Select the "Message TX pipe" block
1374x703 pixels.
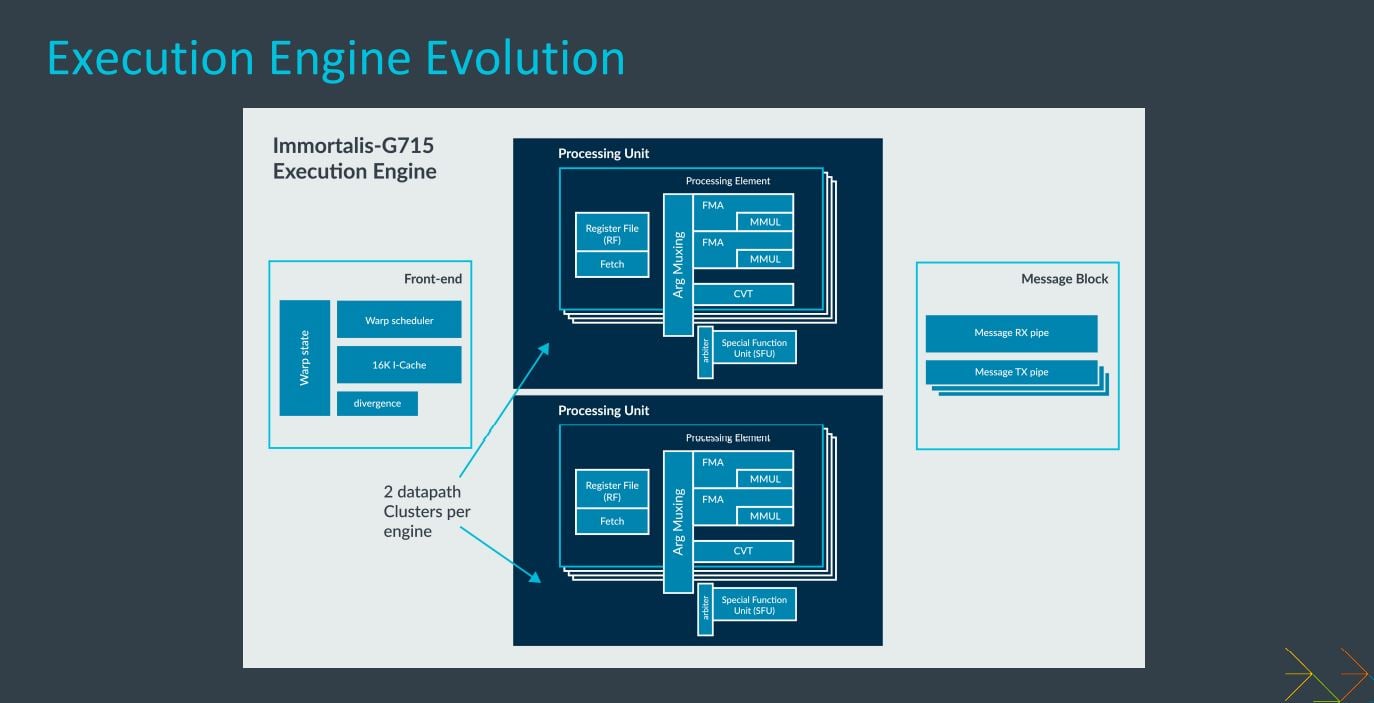[x=1011, y=372]
